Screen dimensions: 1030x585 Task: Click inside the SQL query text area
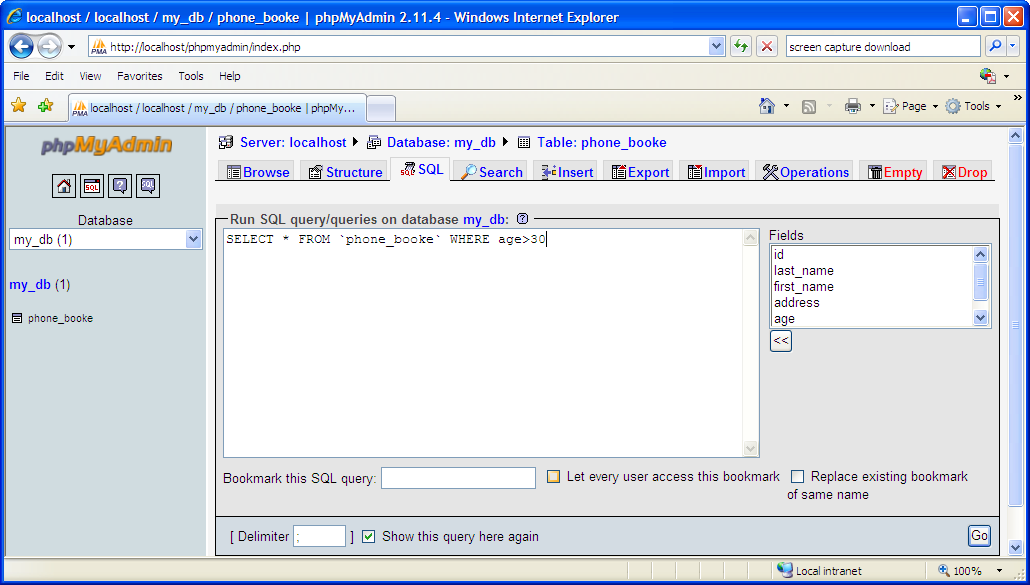(483, 343)
